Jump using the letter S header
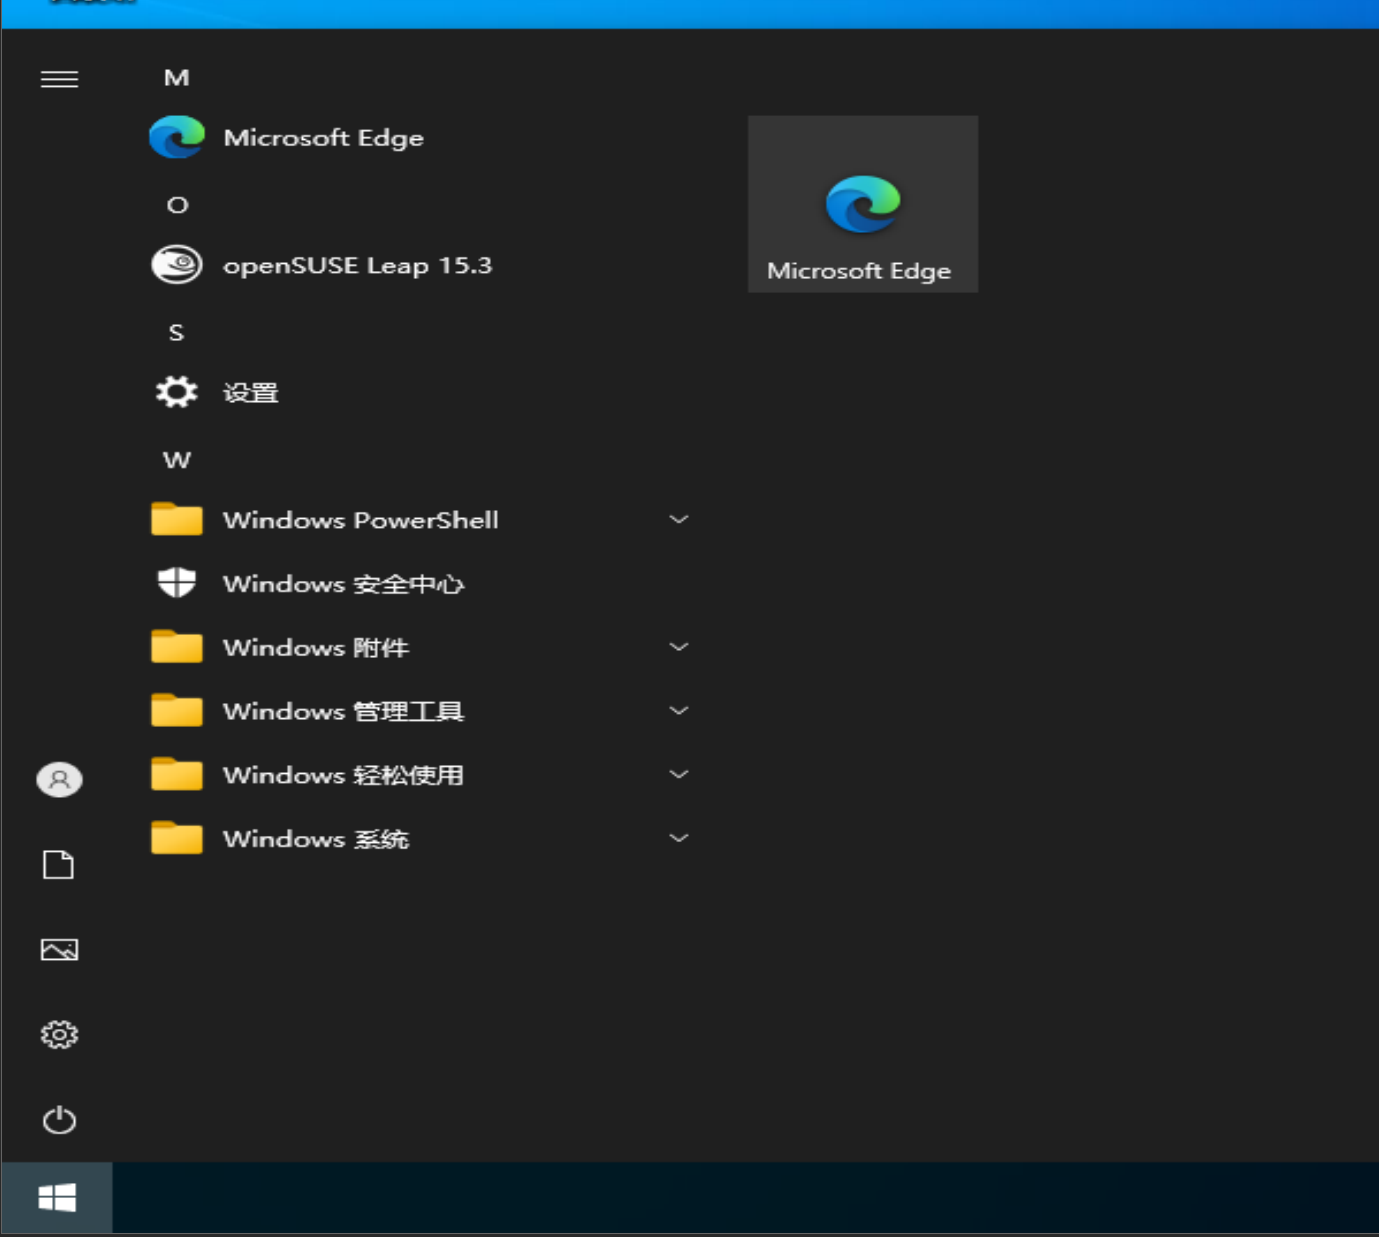The width and height of the screenshot is (1379, 1237). pyautogui.click(x=177, y=333)
